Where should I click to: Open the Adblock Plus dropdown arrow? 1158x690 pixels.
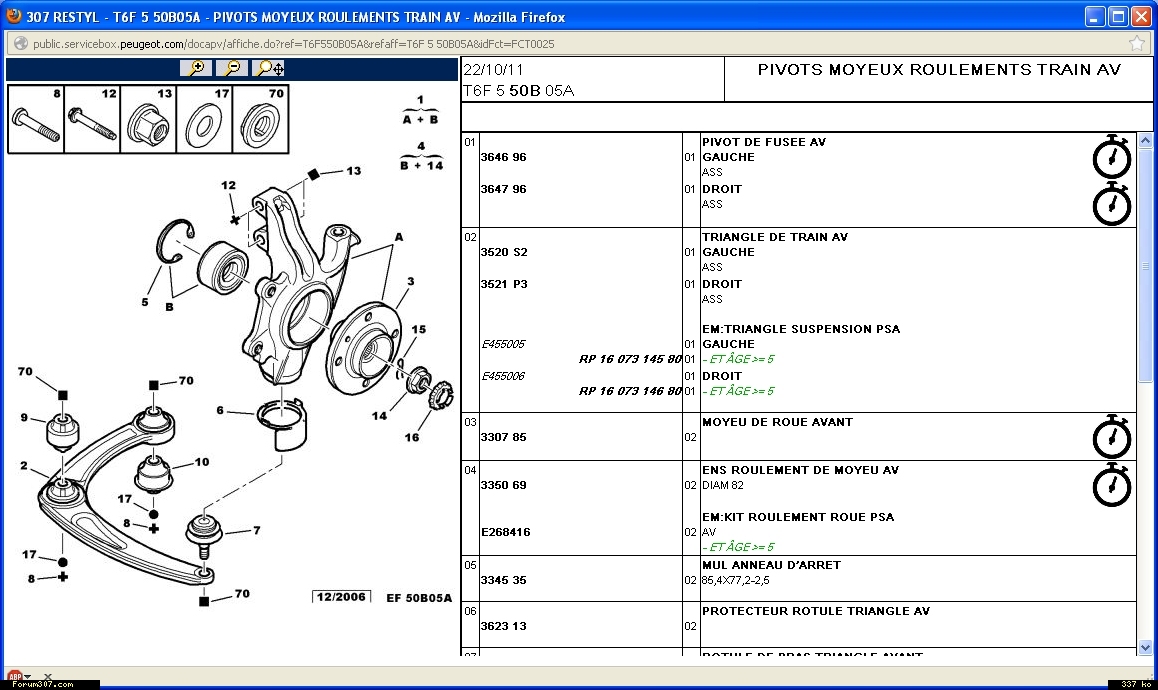coord(28,677)
